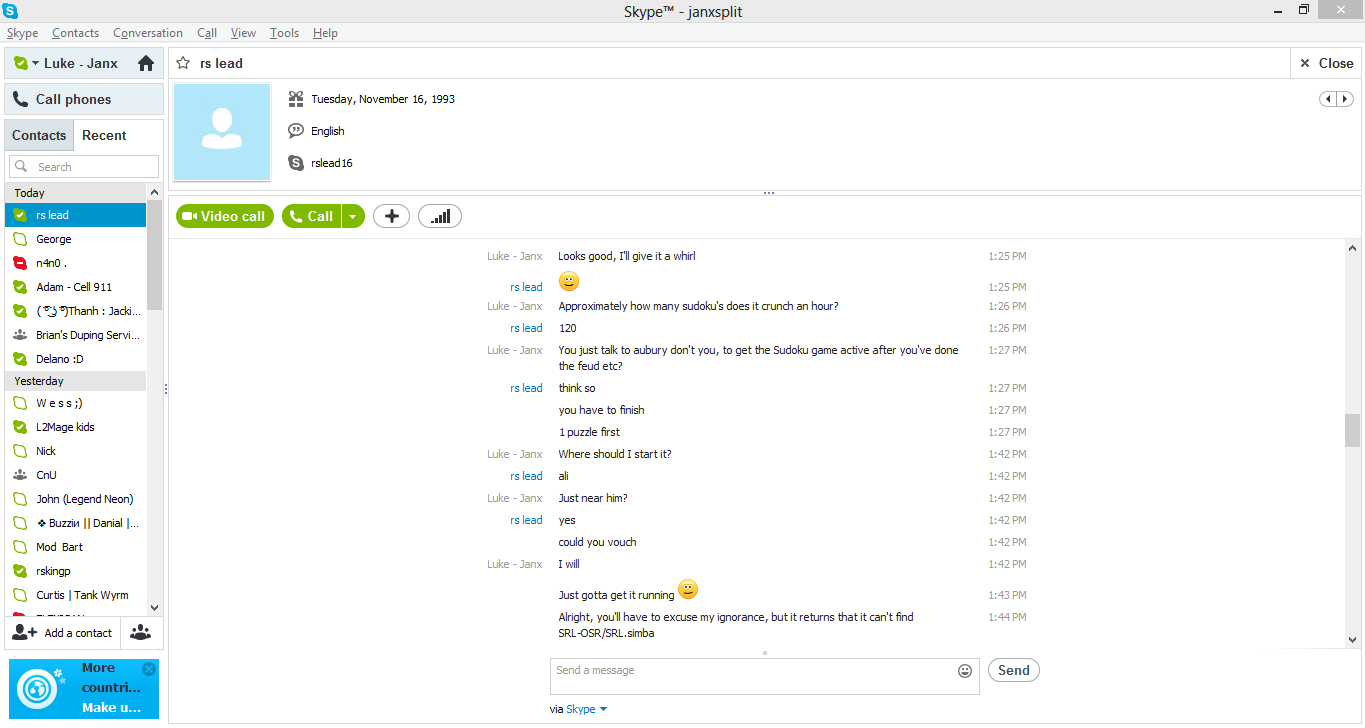
Task: Open chat with n4n0 .
Action: tap(76, 263)
